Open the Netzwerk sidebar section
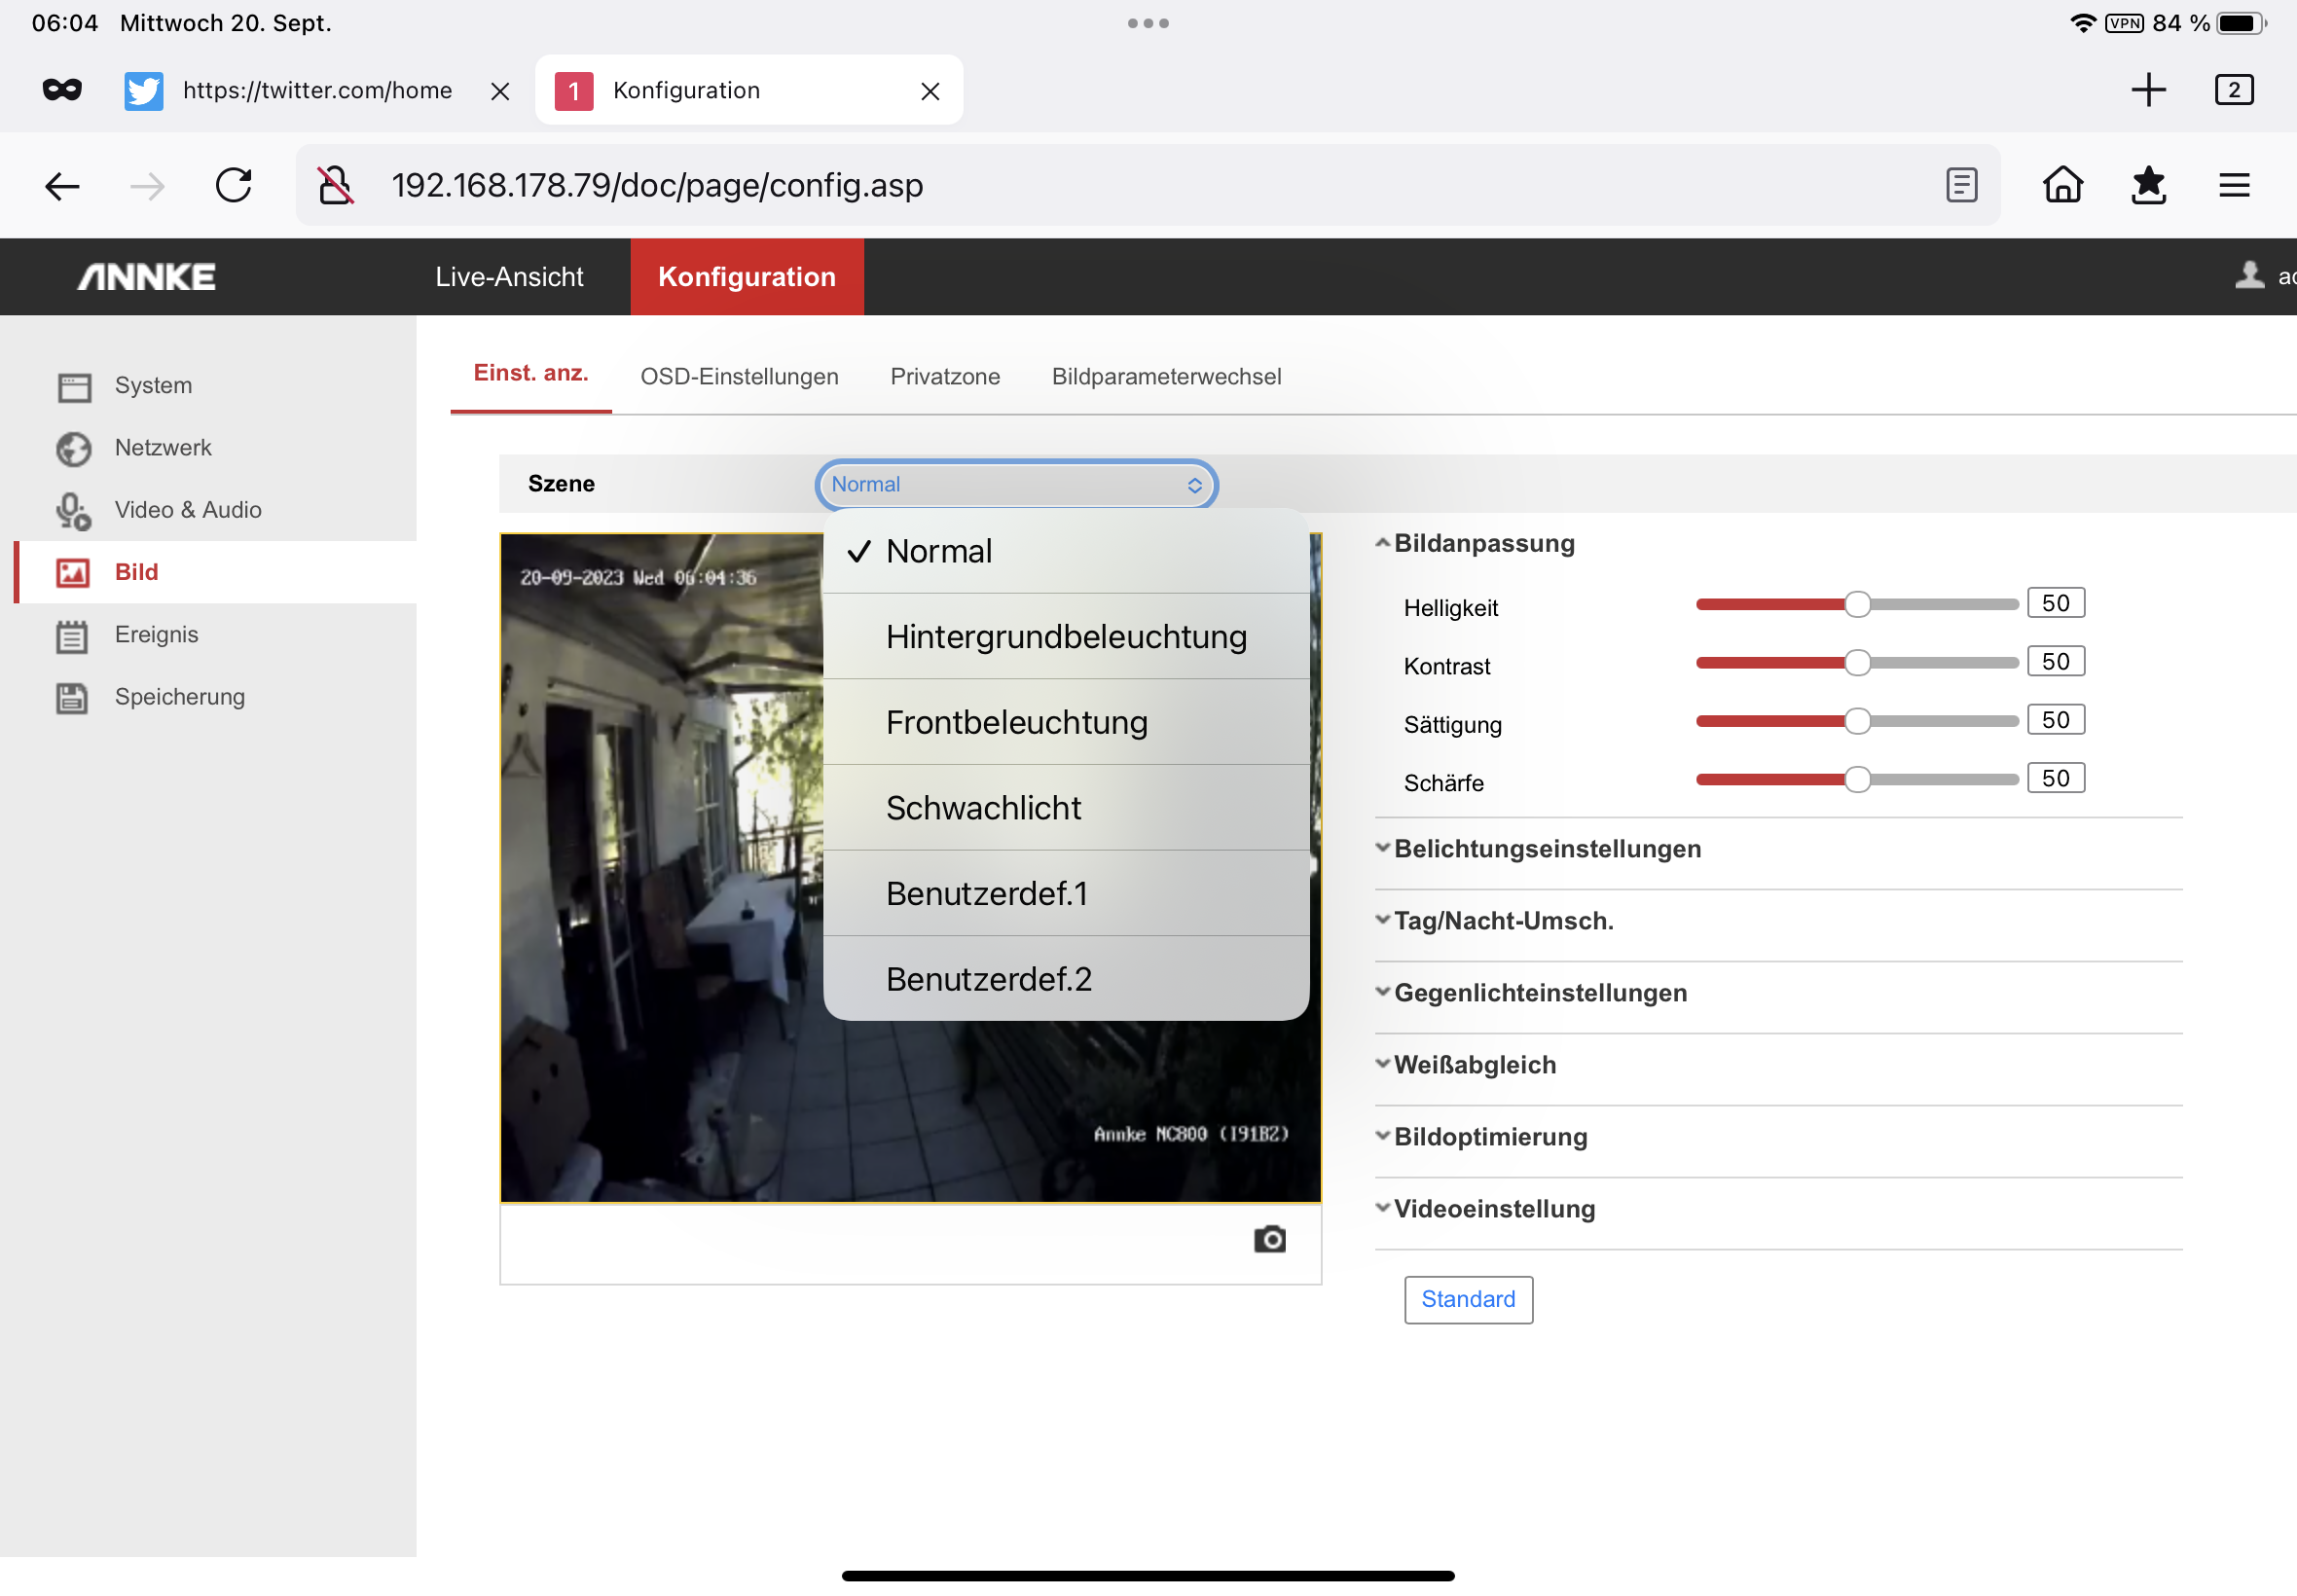 (x=162, y=448)
